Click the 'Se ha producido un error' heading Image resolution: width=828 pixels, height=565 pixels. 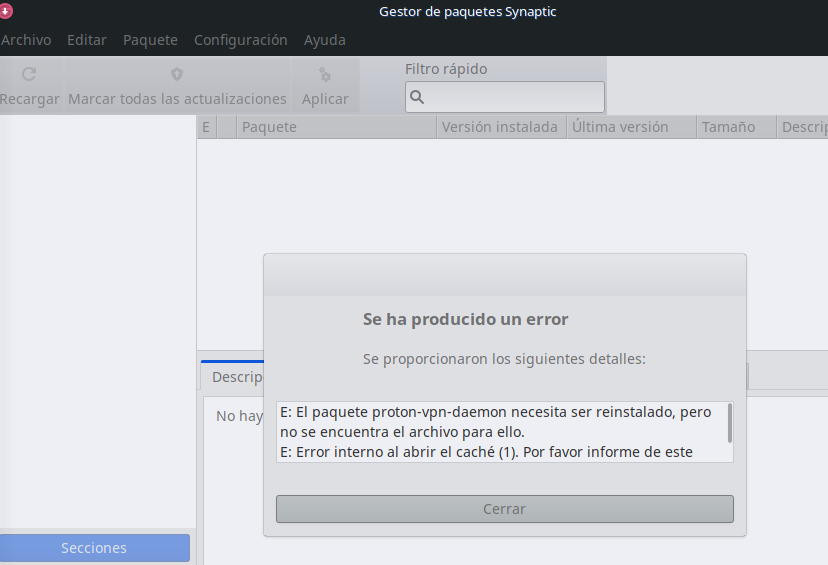point(465,319)
